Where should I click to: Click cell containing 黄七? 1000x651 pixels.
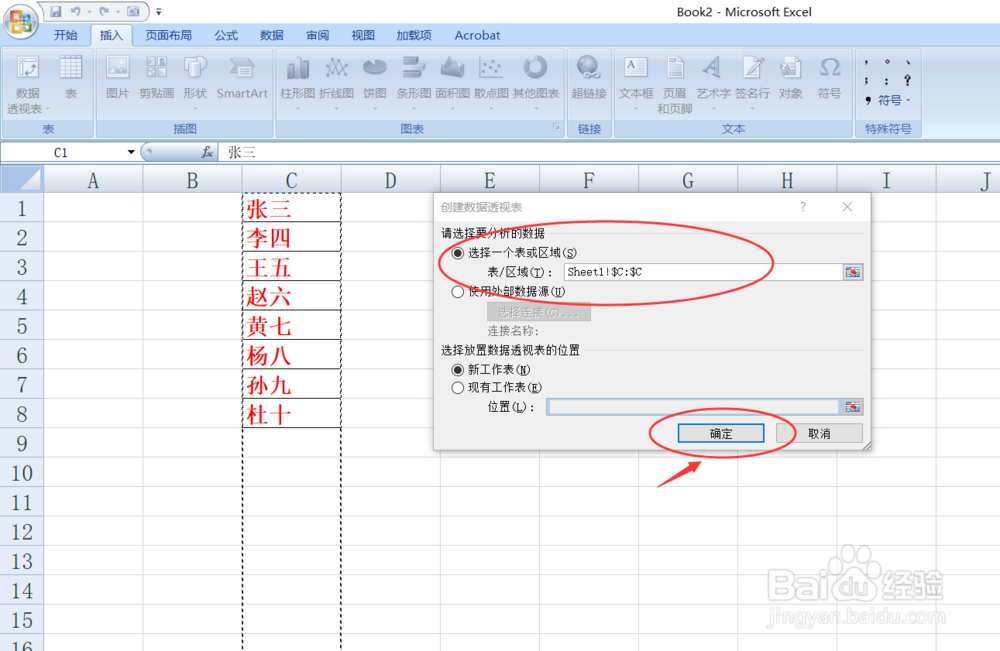tap(291, 325)
